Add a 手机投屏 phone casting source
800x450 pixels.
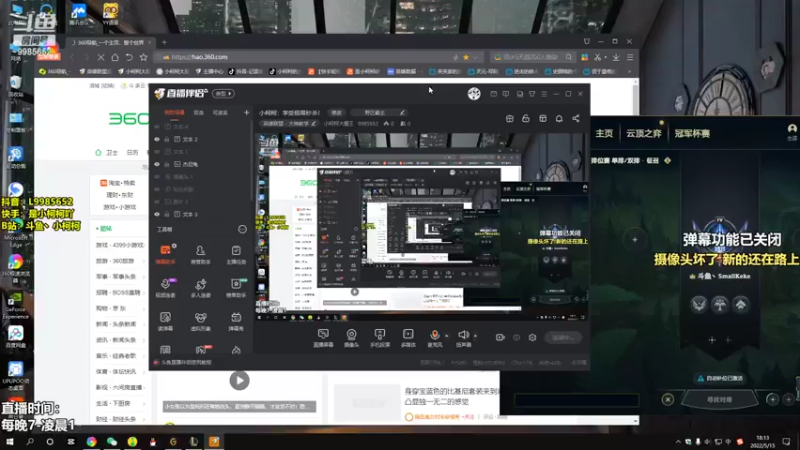pyautogui.click(x=380, y=337)
